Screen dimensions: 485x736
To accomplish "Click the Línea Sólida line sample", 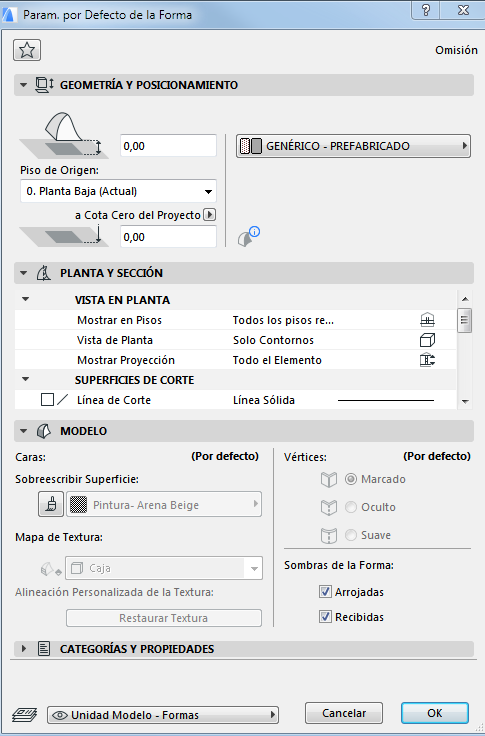I will [386, 400].
